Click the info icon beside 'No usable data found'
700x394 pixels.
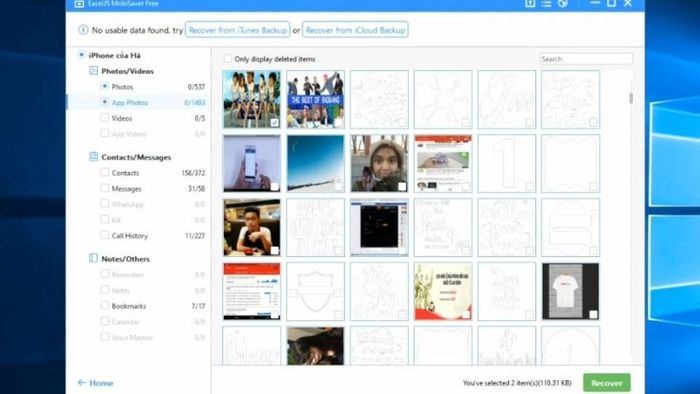click(83, 30)
